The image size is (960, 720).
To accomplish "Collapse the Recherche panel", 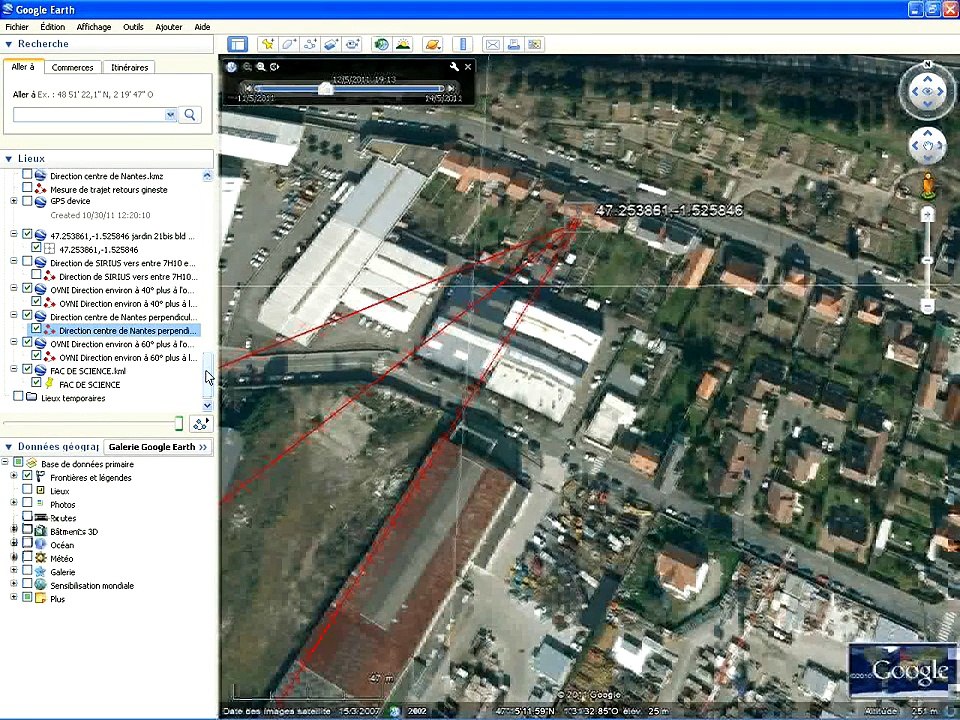I will pos(9,44).
